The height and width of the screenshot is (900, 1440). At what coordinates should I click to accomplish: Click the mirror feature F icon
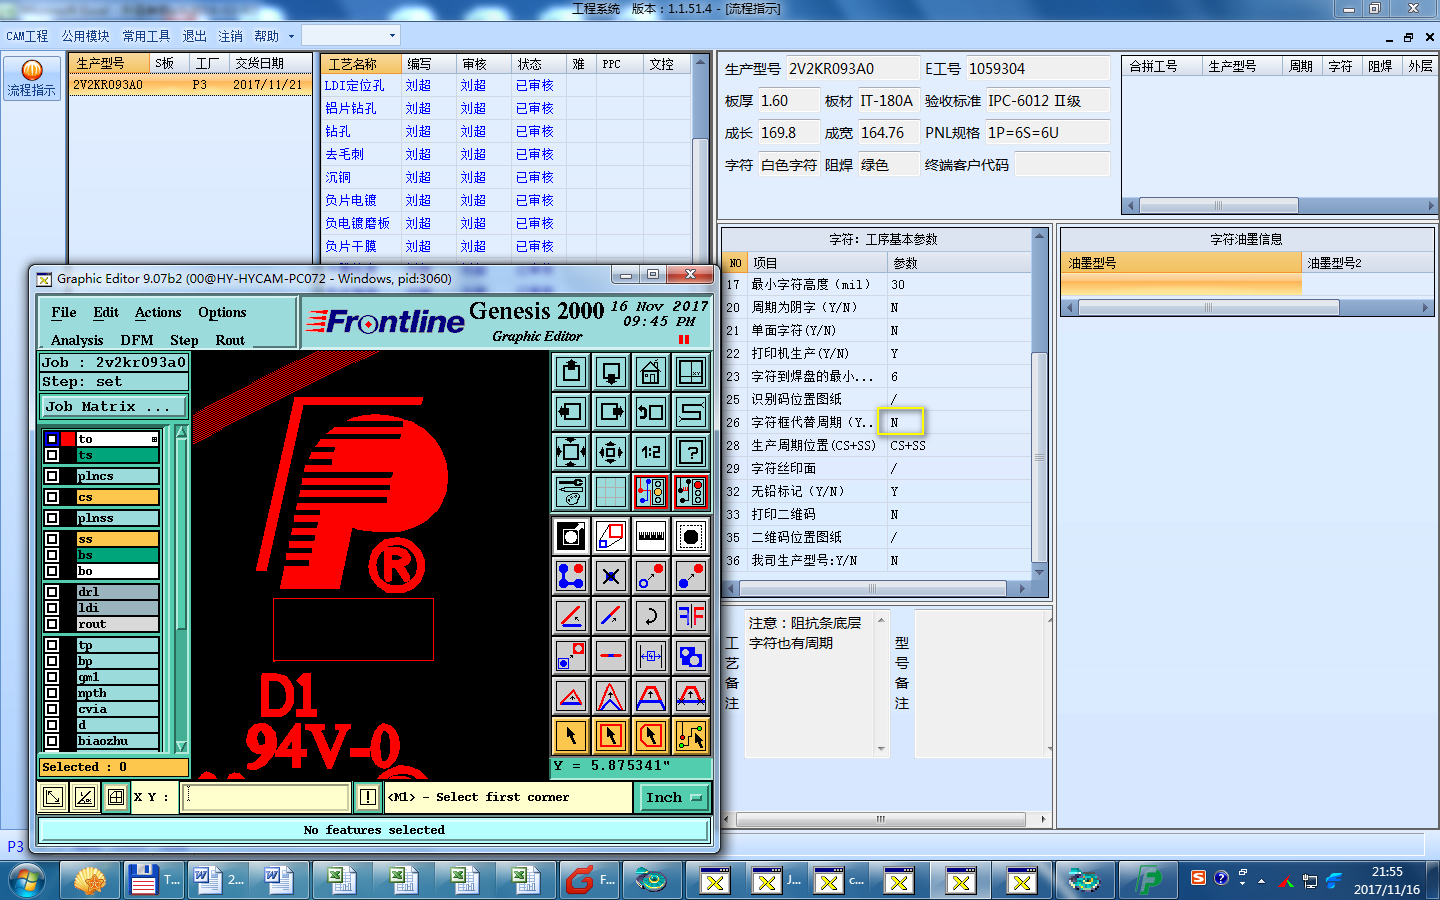[x=691, y=616]
